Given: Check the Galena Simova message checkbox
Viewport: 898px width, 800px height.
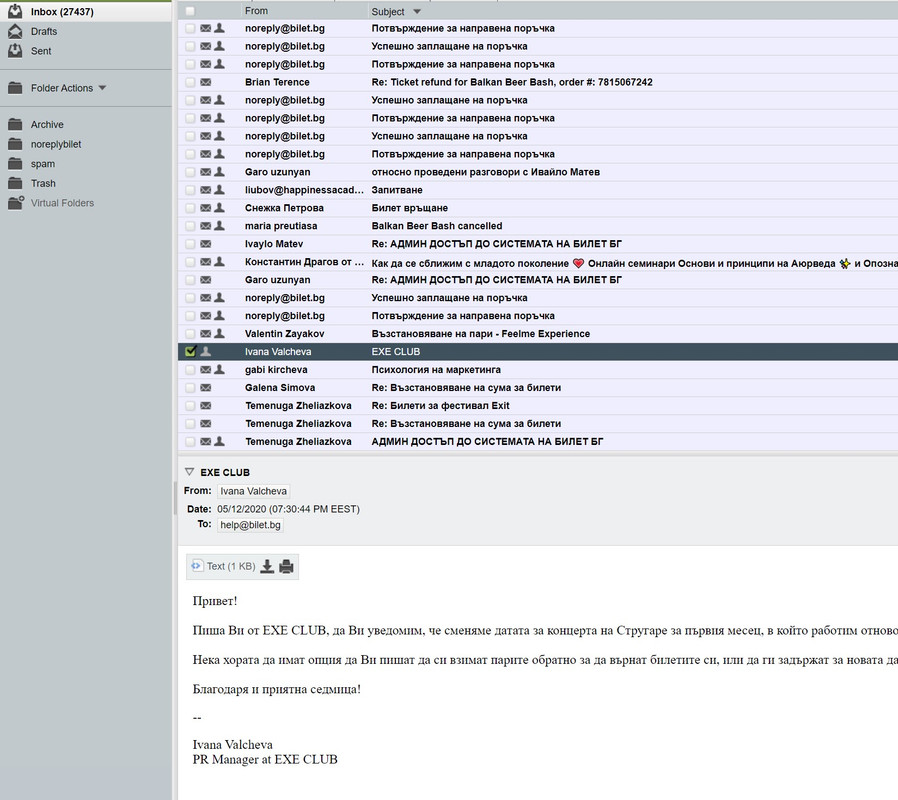Looking at the screenshot, I should [190, 388].
